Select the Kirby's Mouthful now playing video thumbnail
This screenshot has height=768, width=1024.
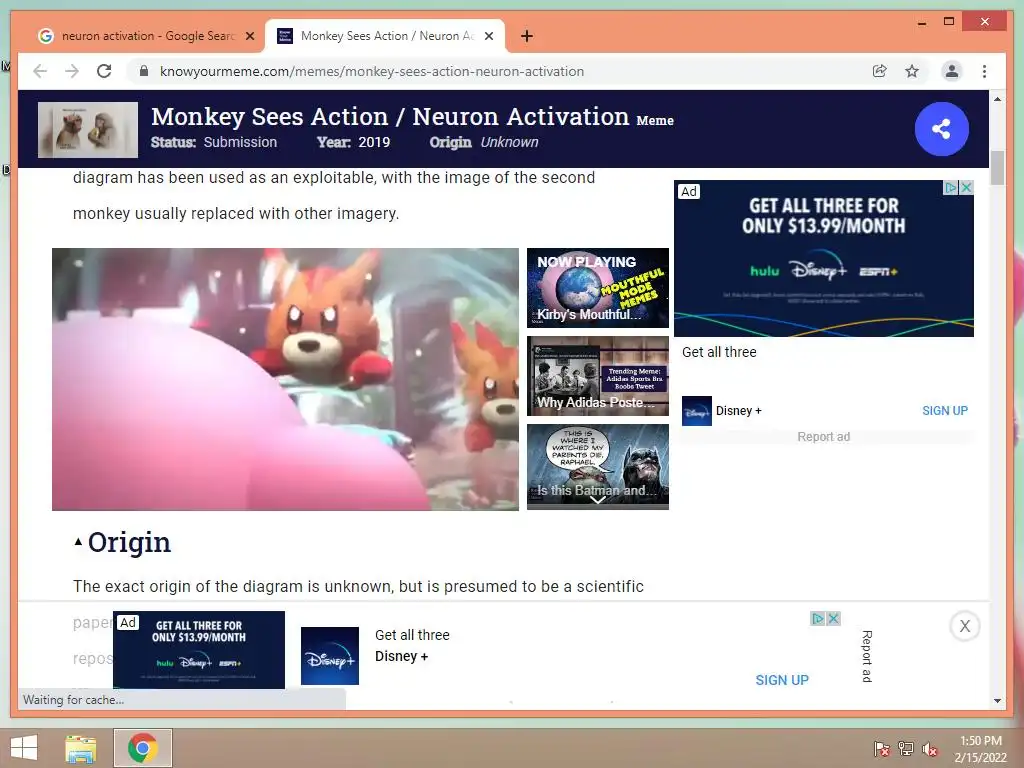(x=598, y=287)
